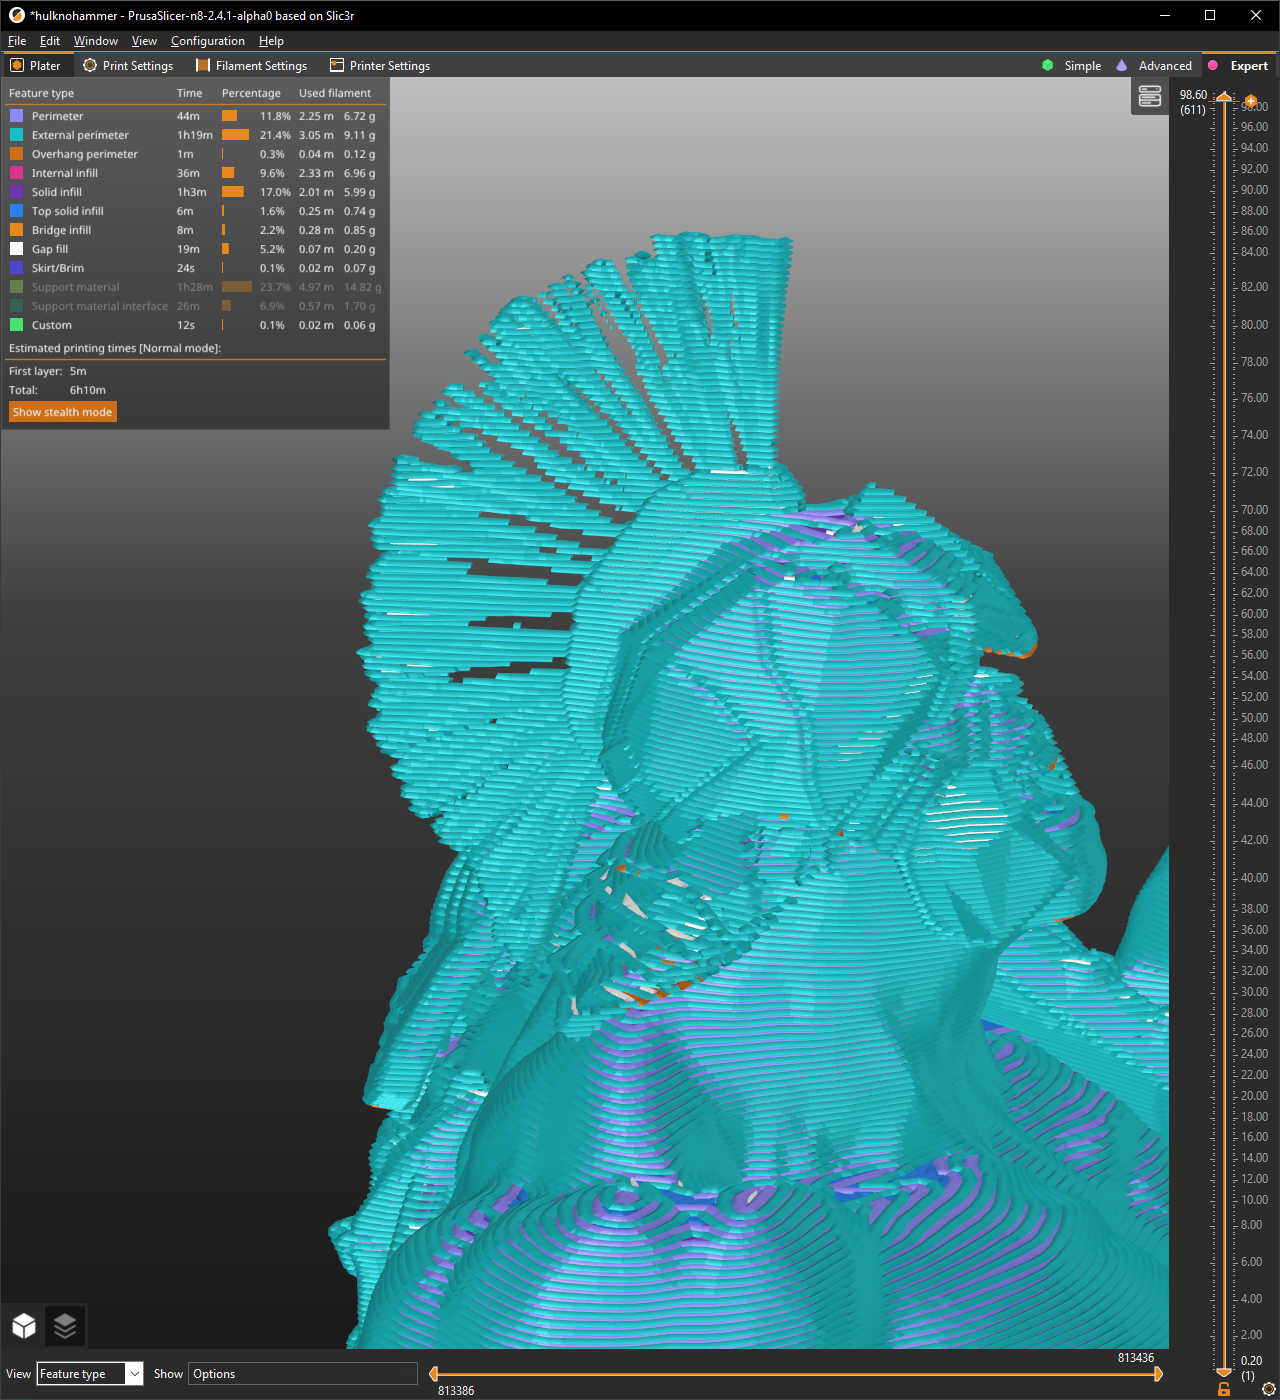Screen dimensions: 1280x1400
Task: Toggle Top solid infill feature visibility
Action: tap(195, 211)
